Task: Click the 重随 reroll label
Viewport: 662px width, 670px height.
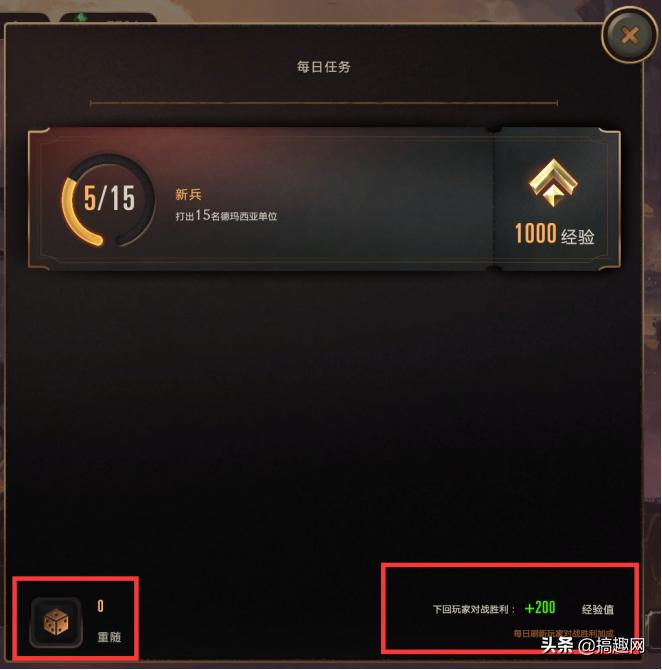Action: 109,637
